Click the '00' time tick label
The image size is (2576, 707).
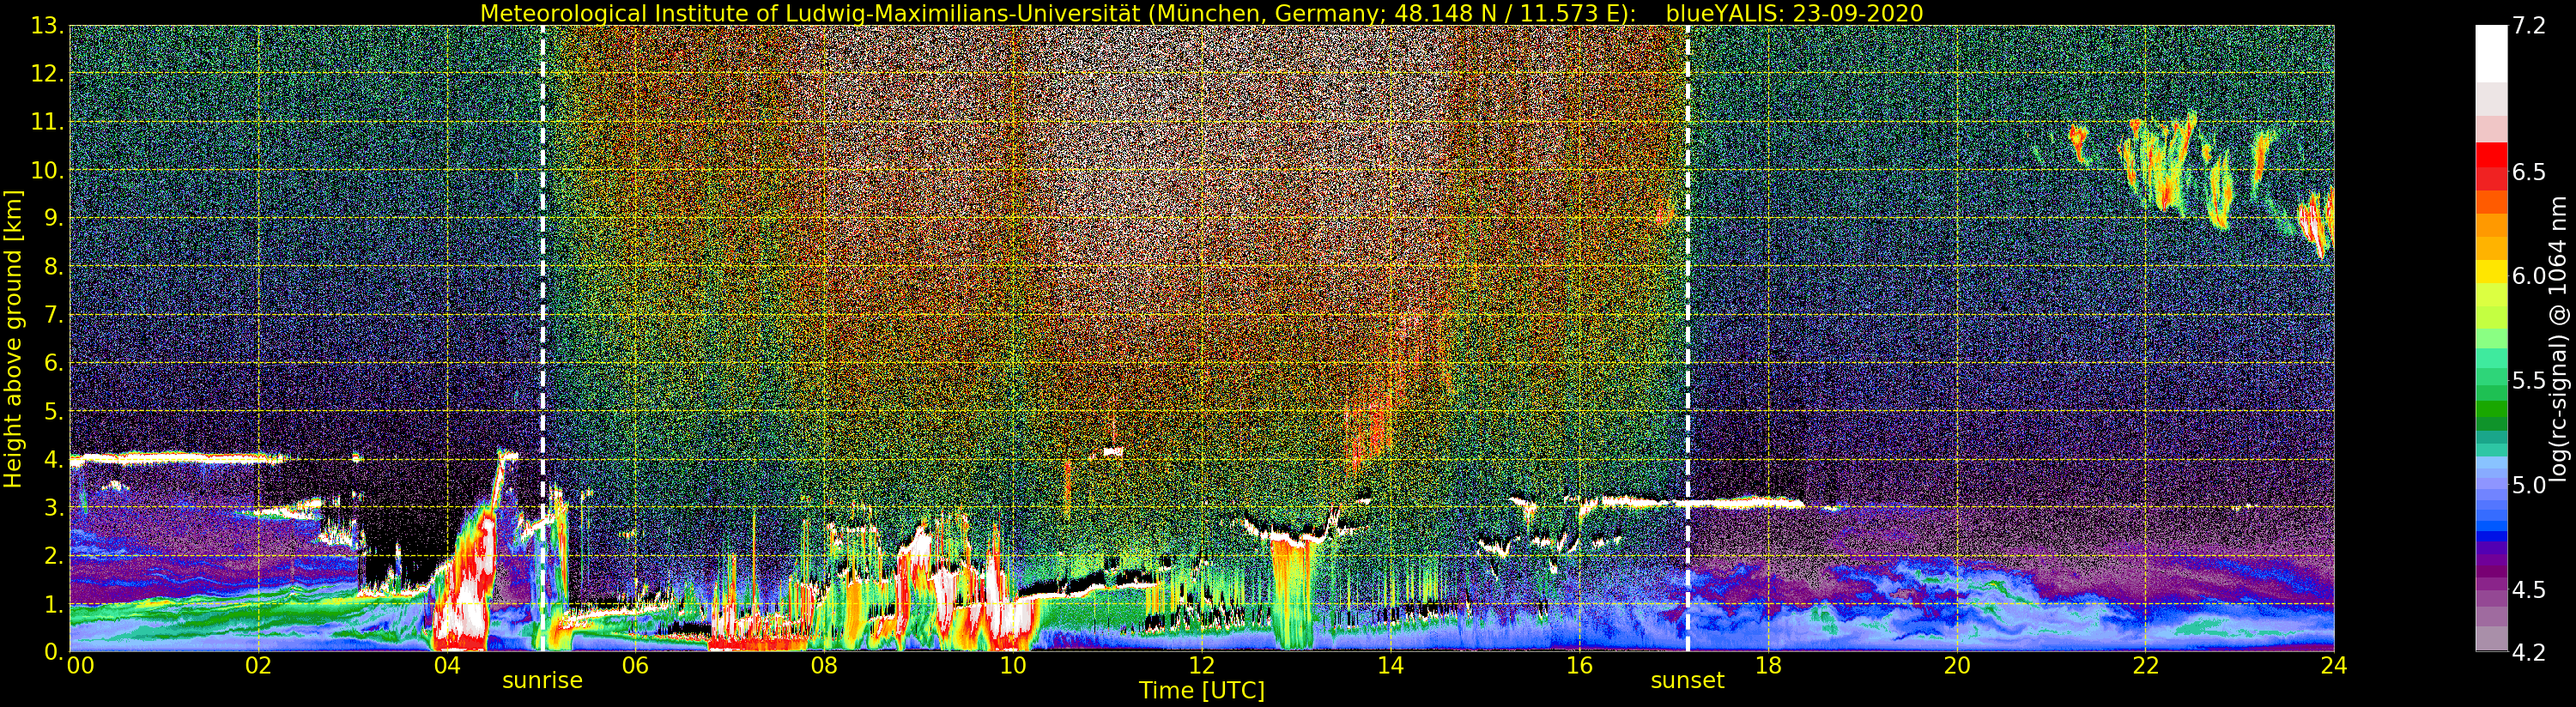80,666
